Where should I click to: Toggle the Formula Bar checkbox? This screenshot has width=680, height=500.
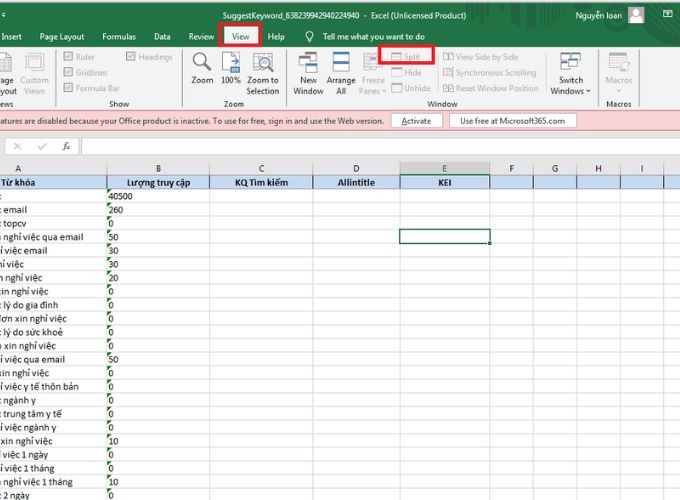(68, 88)
